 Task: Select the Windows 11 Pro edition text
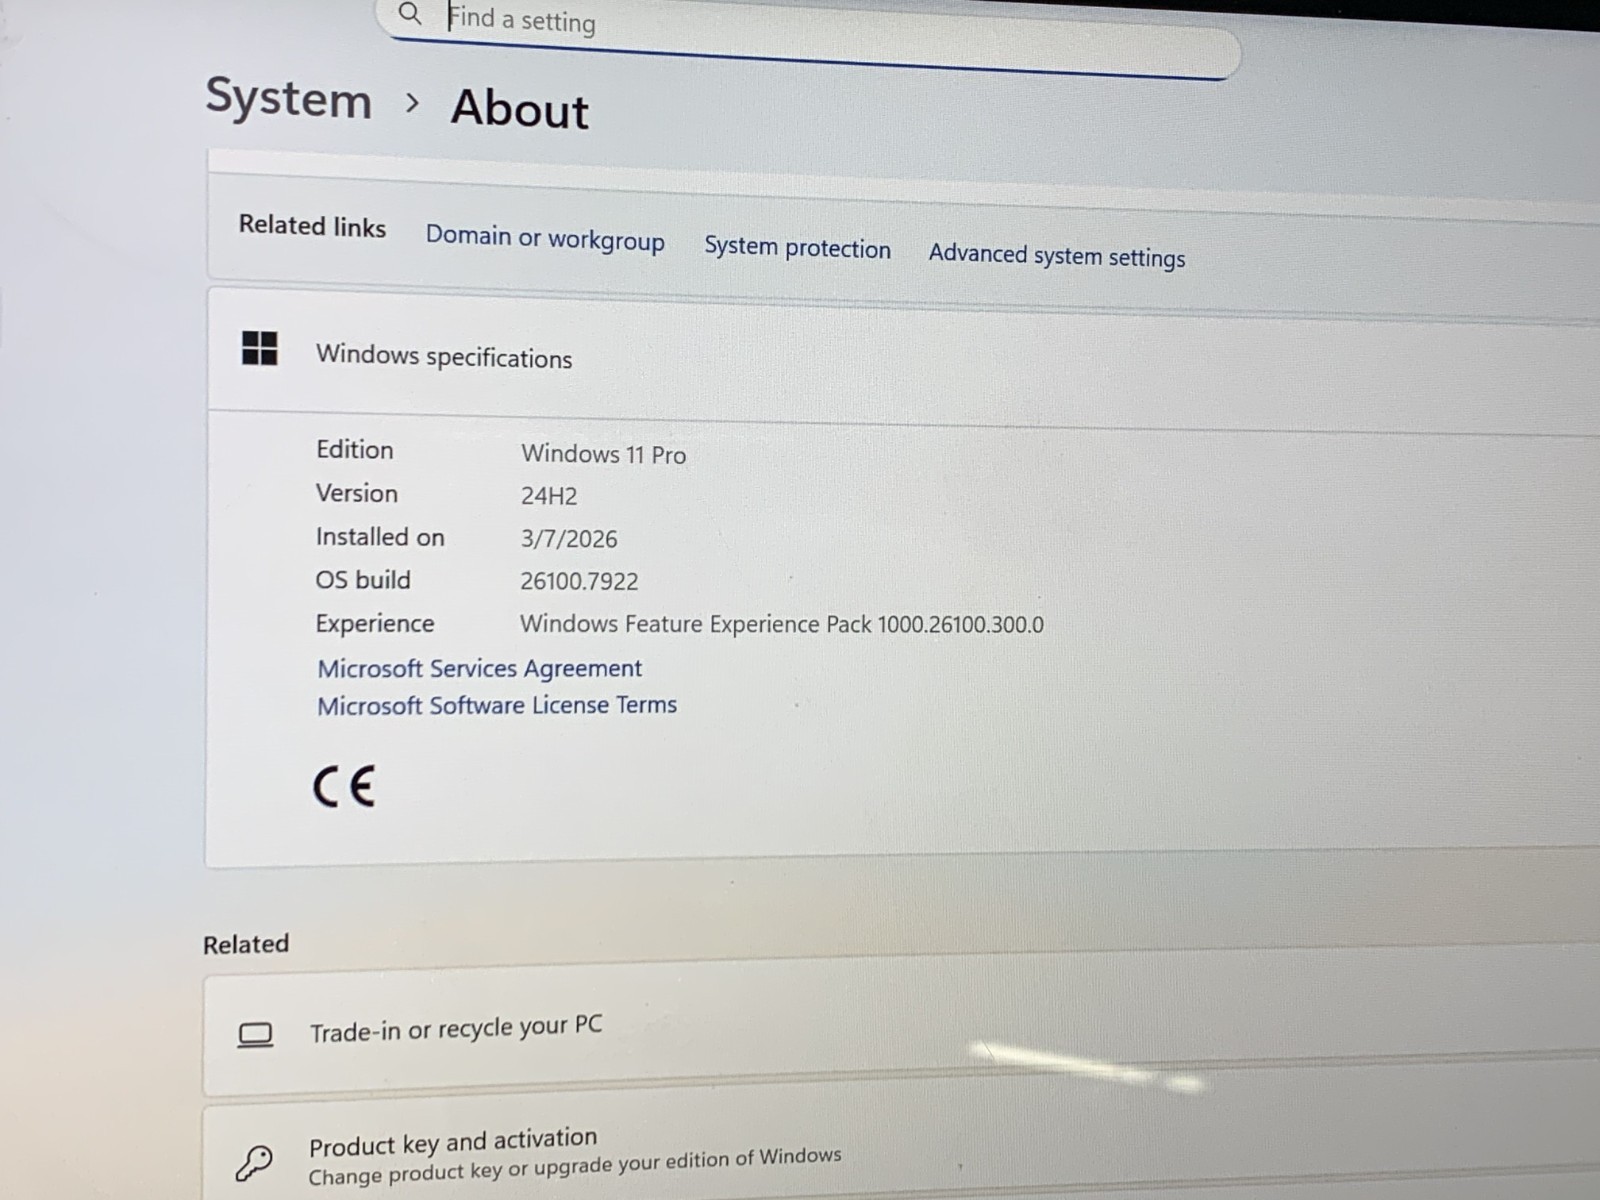pos(603,454)
